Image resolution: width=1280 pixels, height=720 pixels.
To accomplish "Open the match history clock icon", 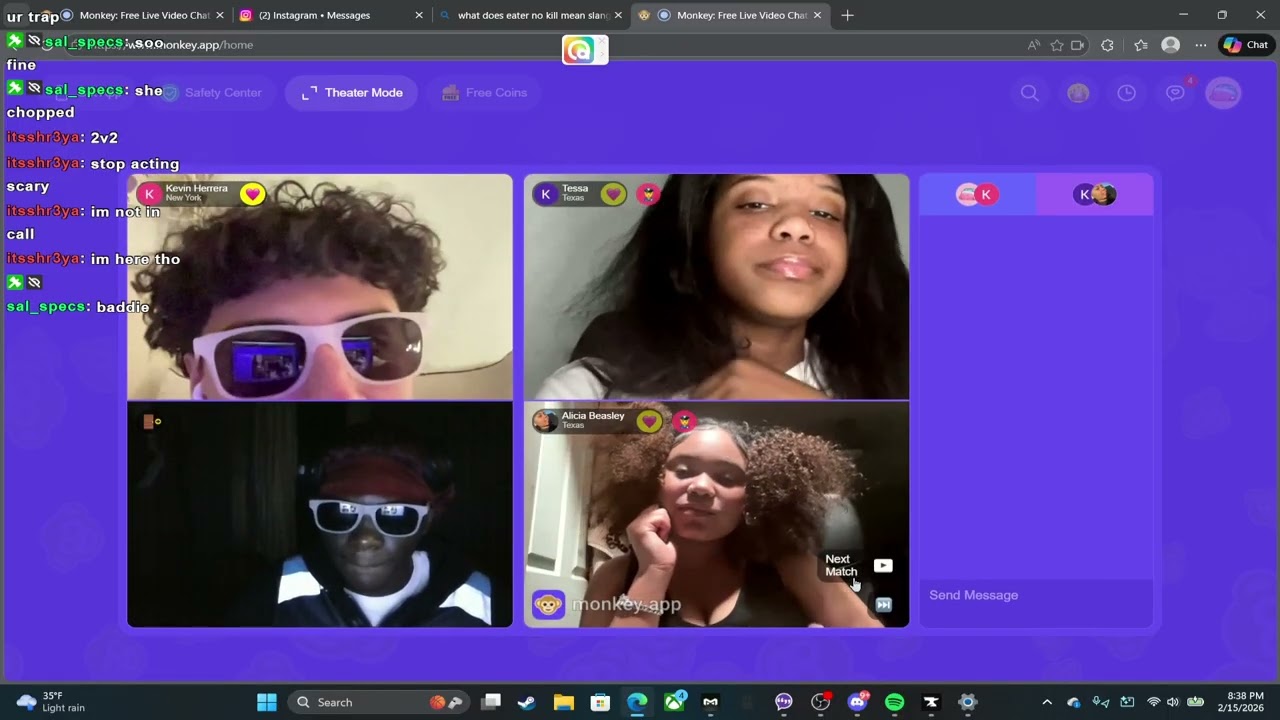I will [1127, 93].
